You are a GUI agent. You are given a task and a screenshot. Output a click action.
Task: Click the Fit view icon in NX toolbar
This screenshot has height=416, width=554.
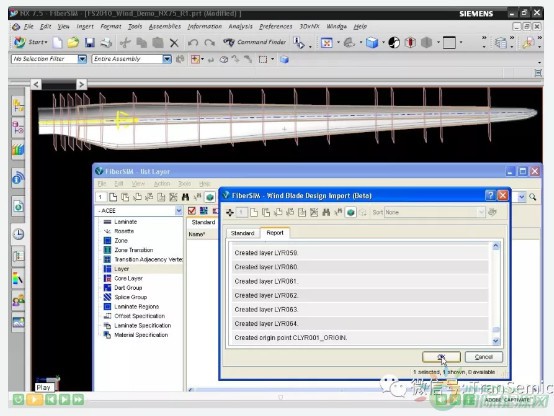coord(326,43)
